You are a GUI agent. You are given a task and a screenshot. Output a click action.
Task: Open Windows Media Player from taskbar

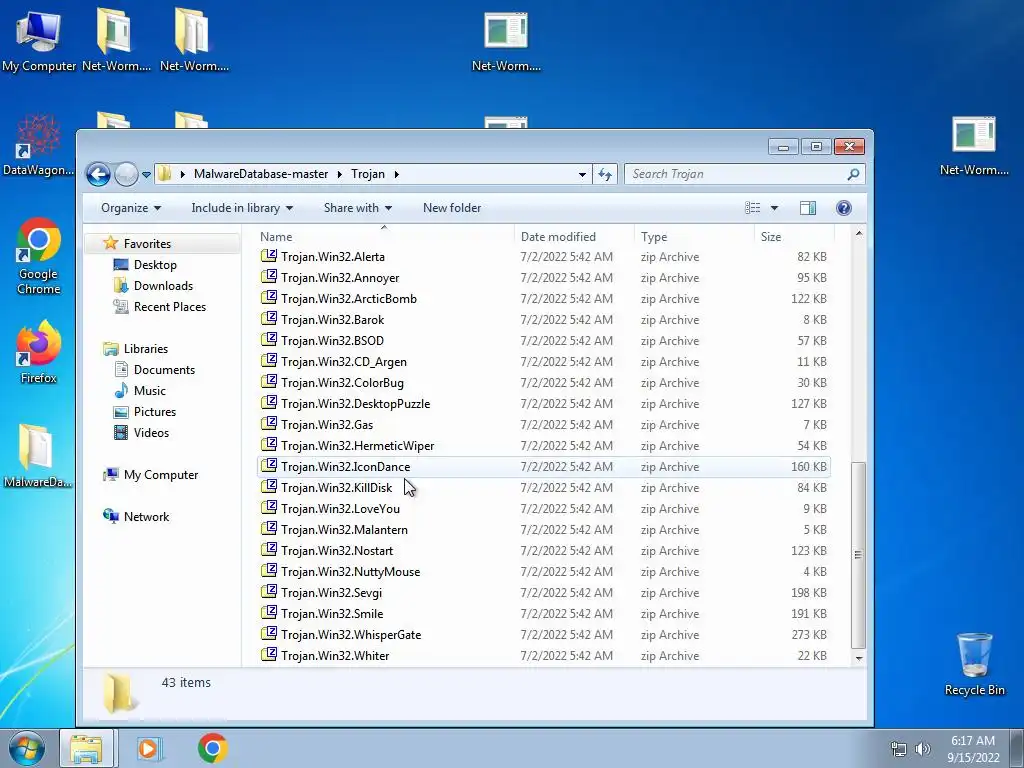tap(149, 748)
